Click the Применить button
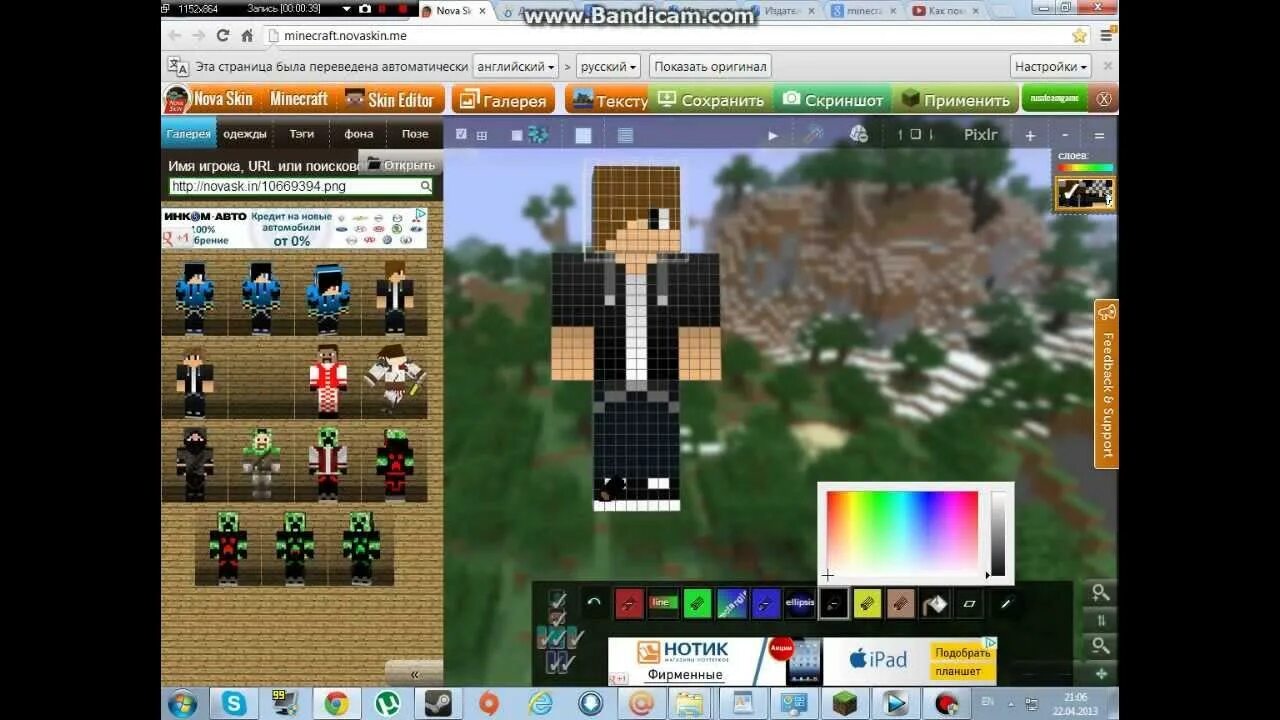The image size is (1280, 720). [x=955, y=100]
